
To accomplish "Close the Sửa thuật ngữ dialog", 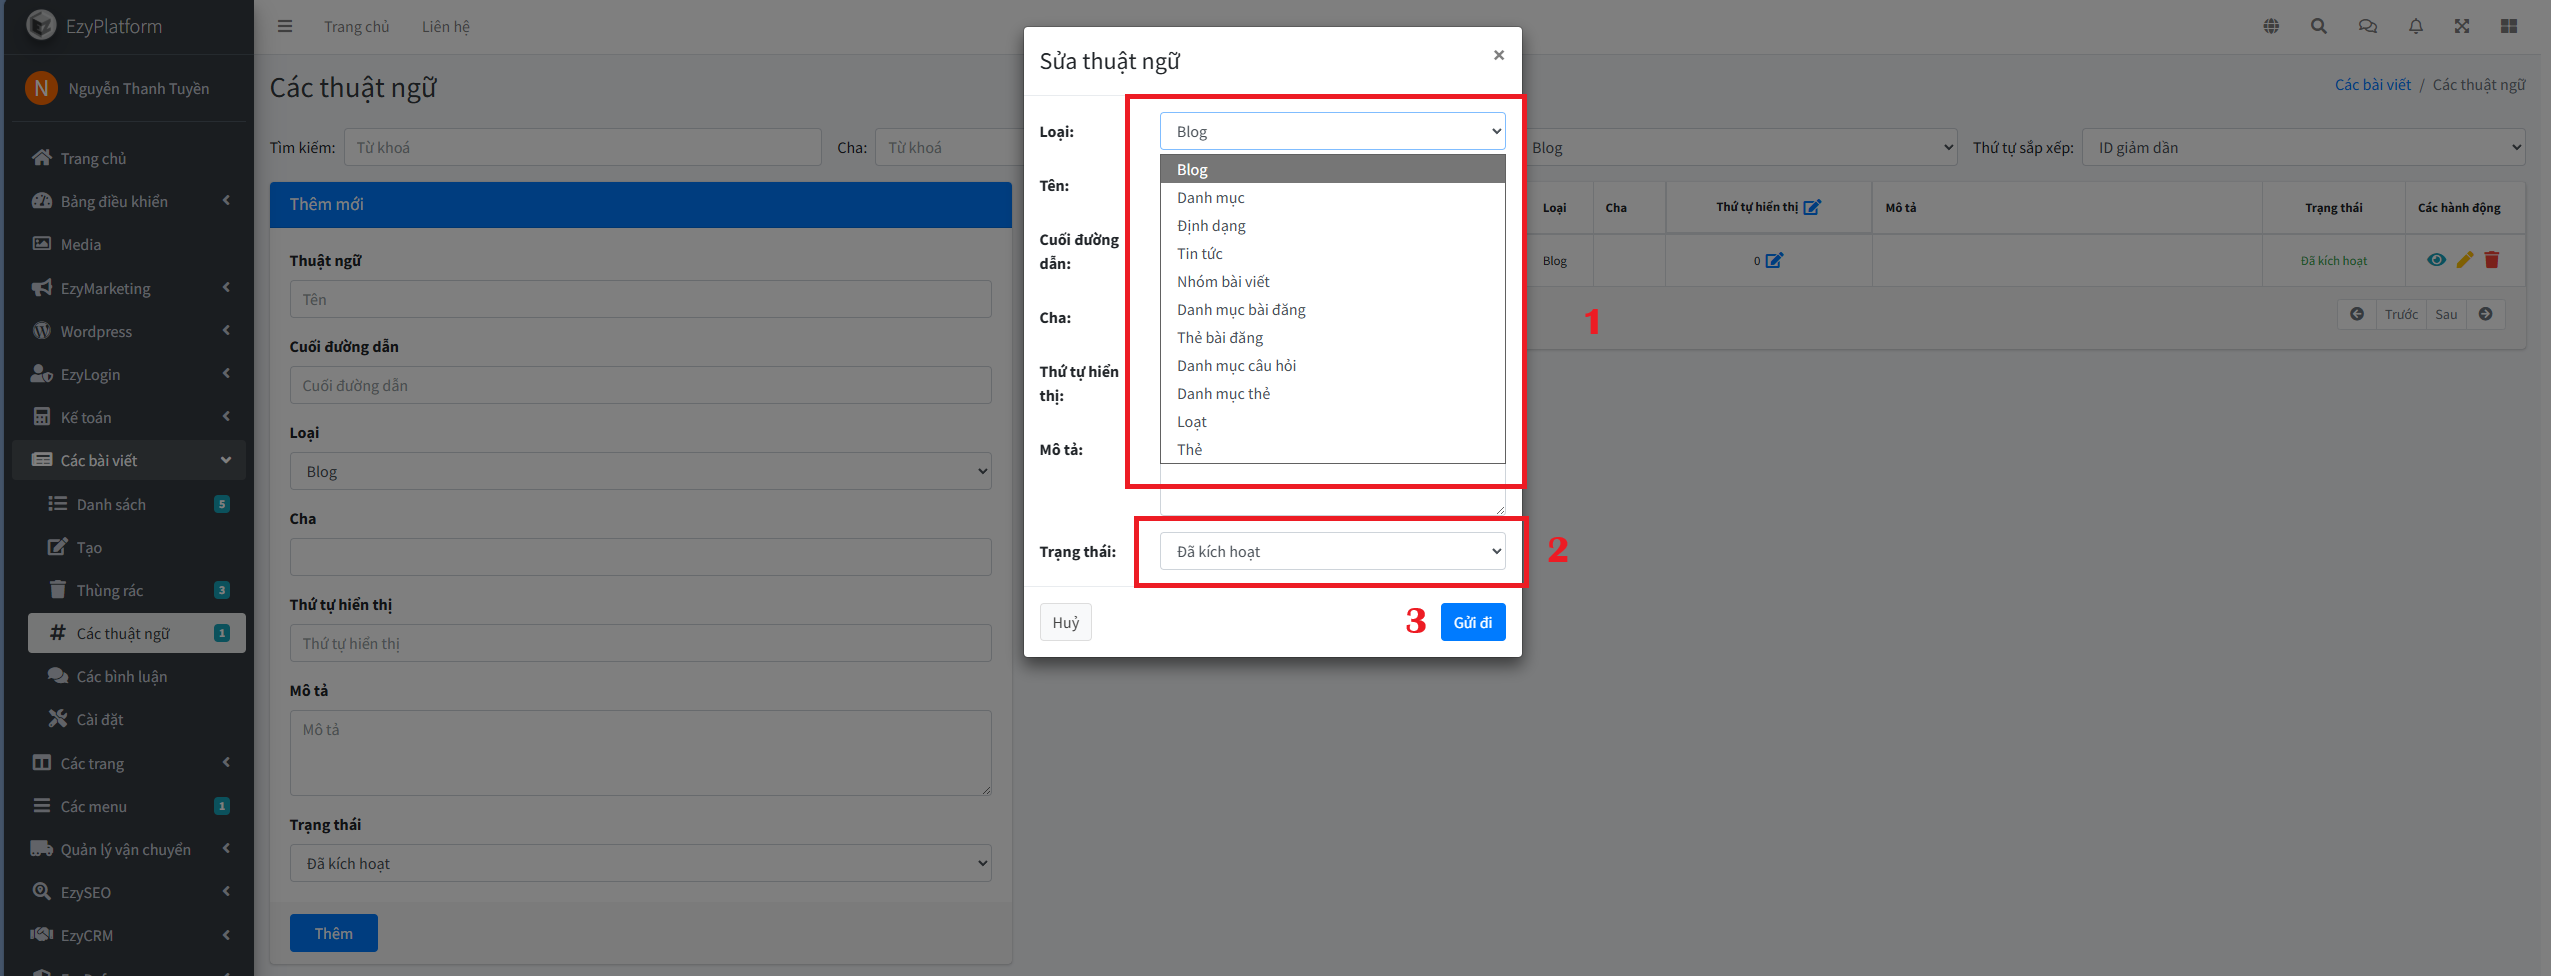I will point(1498,55).
